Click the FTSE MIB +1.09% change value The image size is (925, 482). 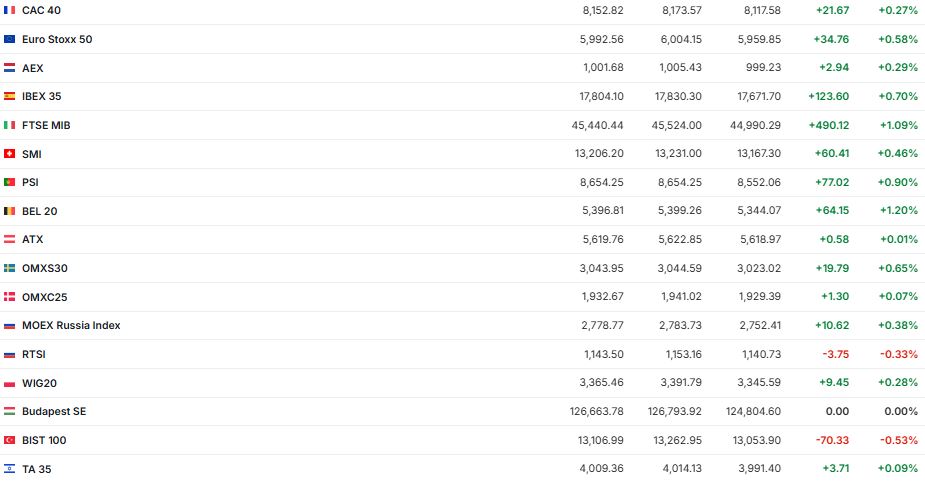pos(897,125)
